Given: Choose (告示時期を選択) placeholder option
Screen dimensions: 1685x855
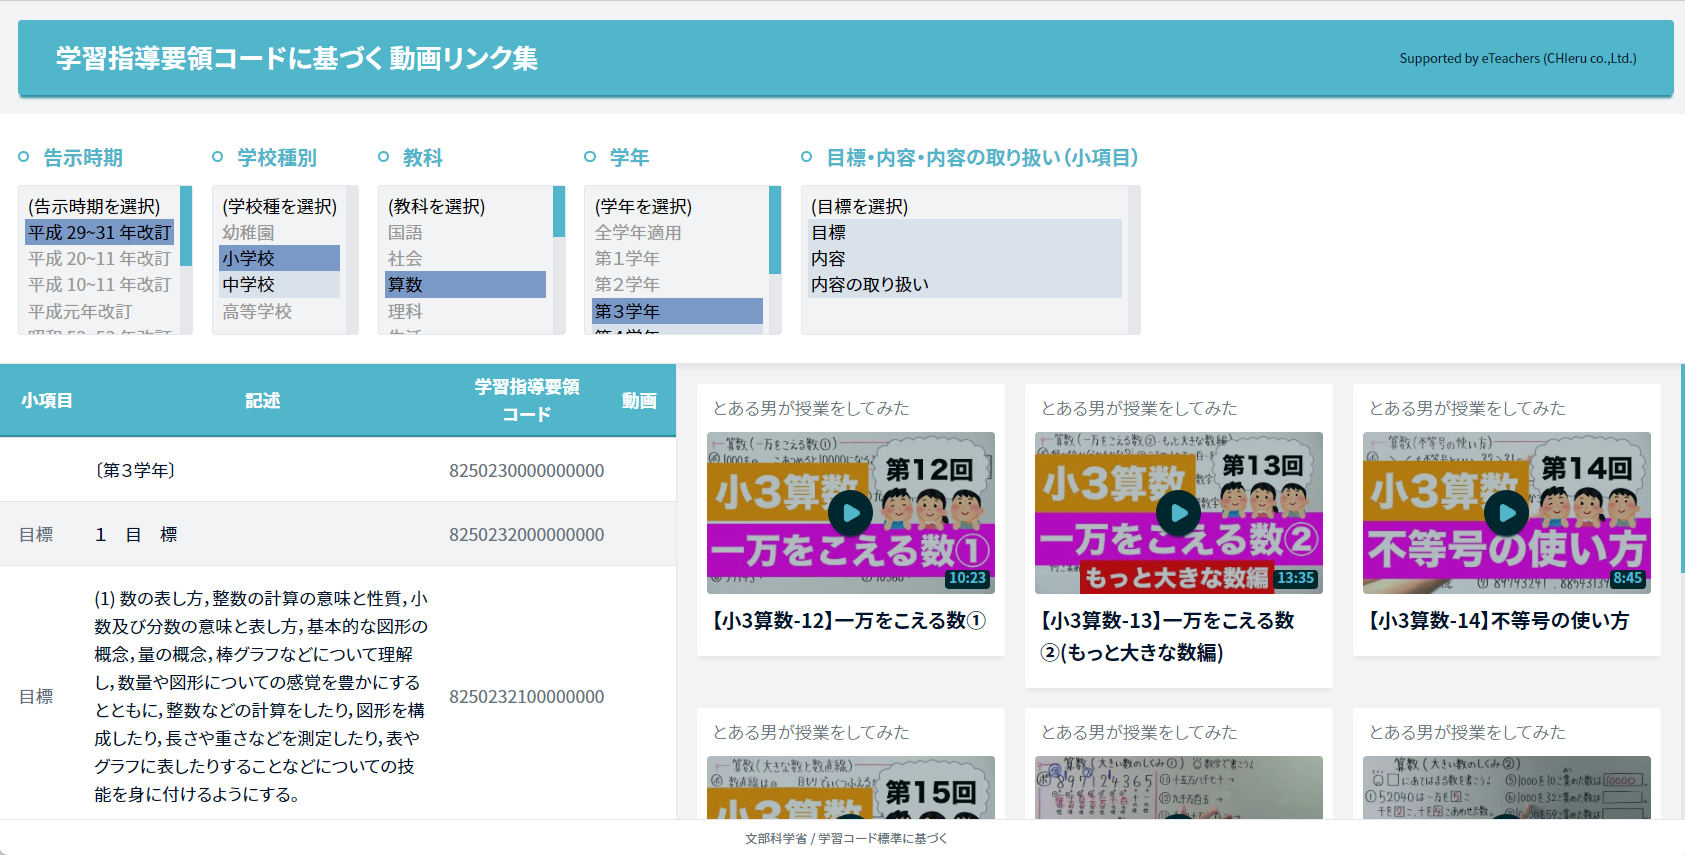Looking at the screenshot, I should (100, 206).
